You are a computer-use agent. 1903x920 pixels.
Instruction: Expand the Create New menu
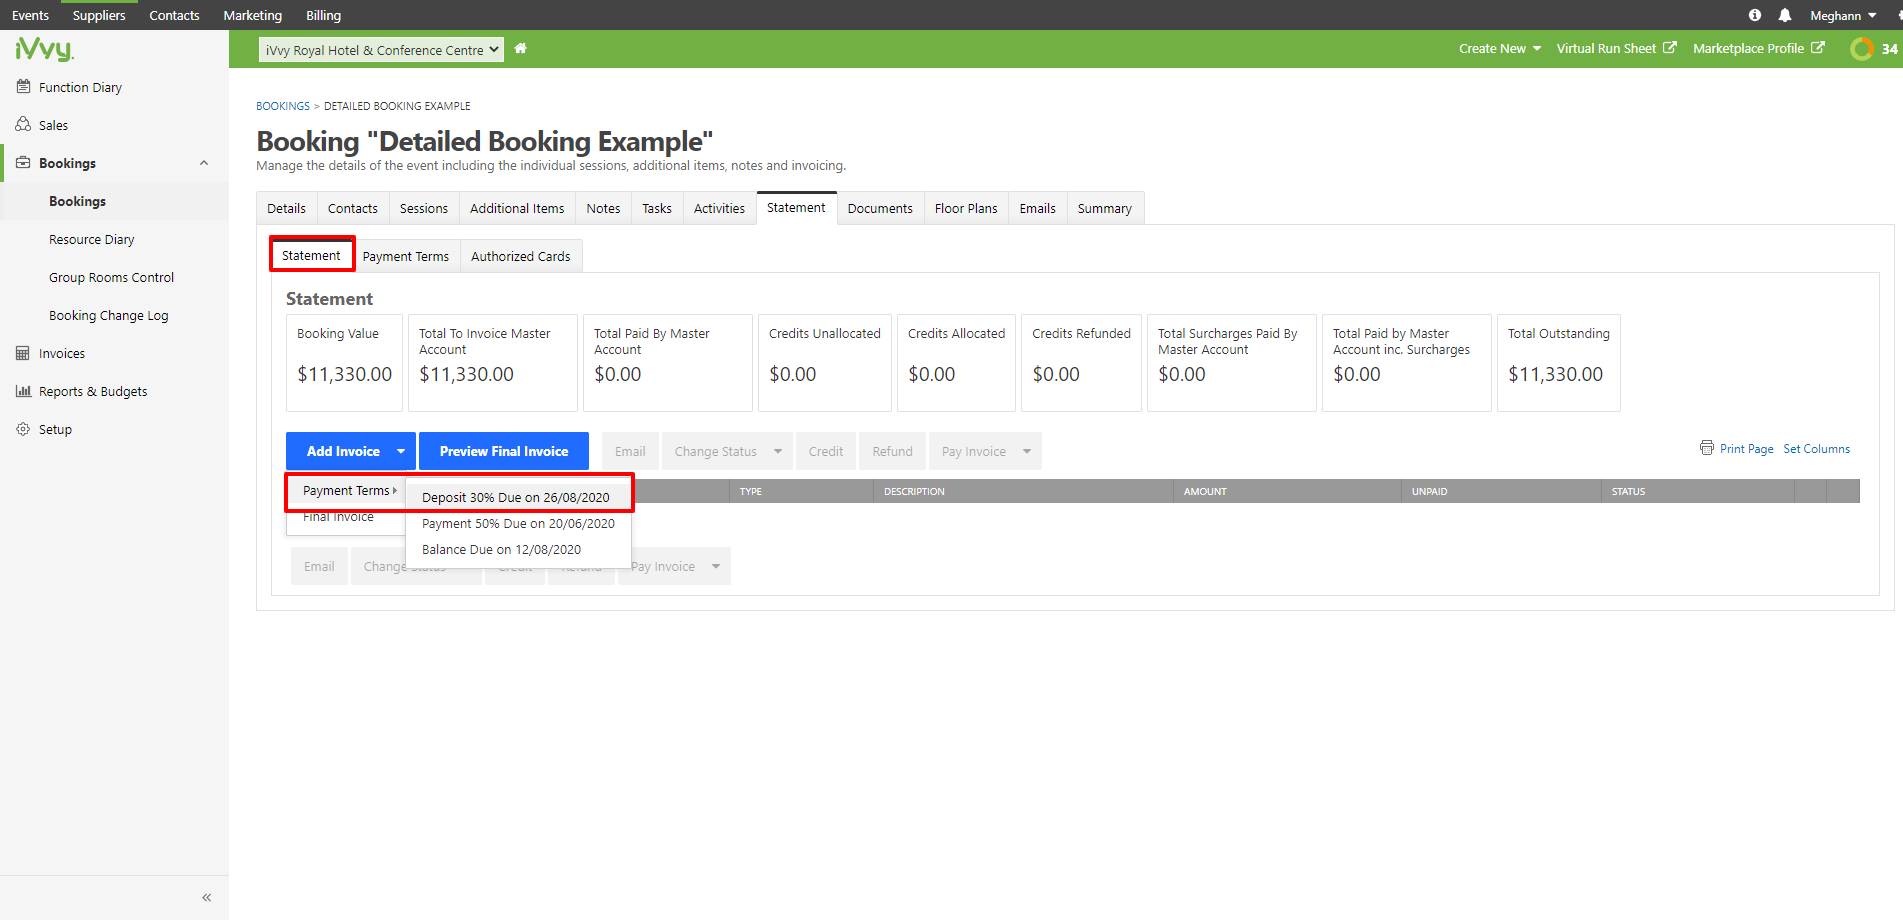(x=1499, y=48)
